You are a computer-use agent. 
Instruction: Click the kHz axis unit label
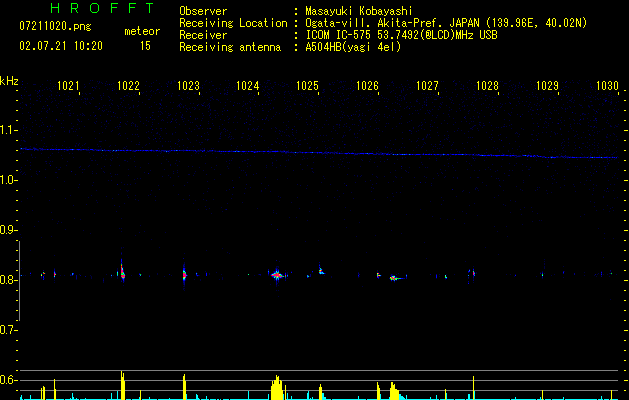(9, 81)
